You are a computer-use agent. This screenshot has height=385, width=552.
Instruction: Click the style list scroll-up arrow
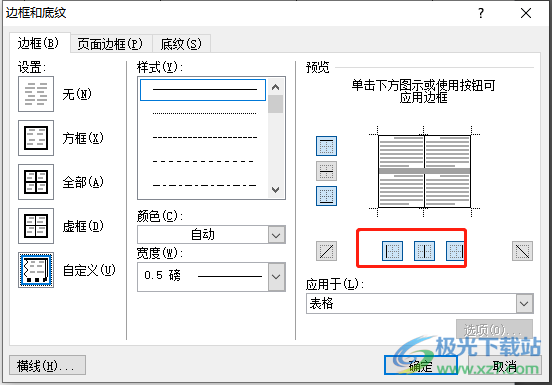pyautogui.click(x=276, y=87)
